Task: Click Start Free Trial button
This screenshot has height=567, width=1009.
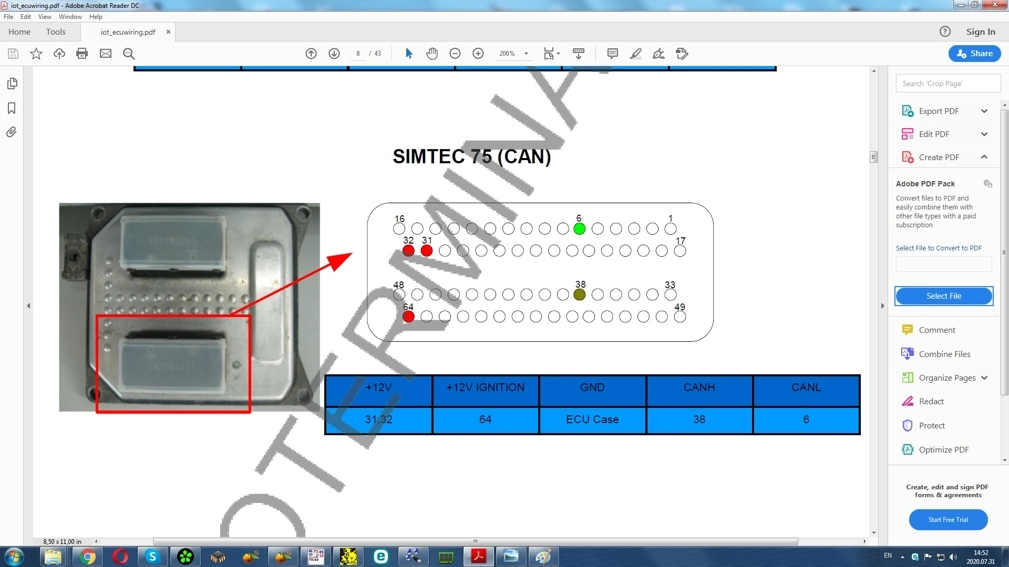Action: click(948, 519)
